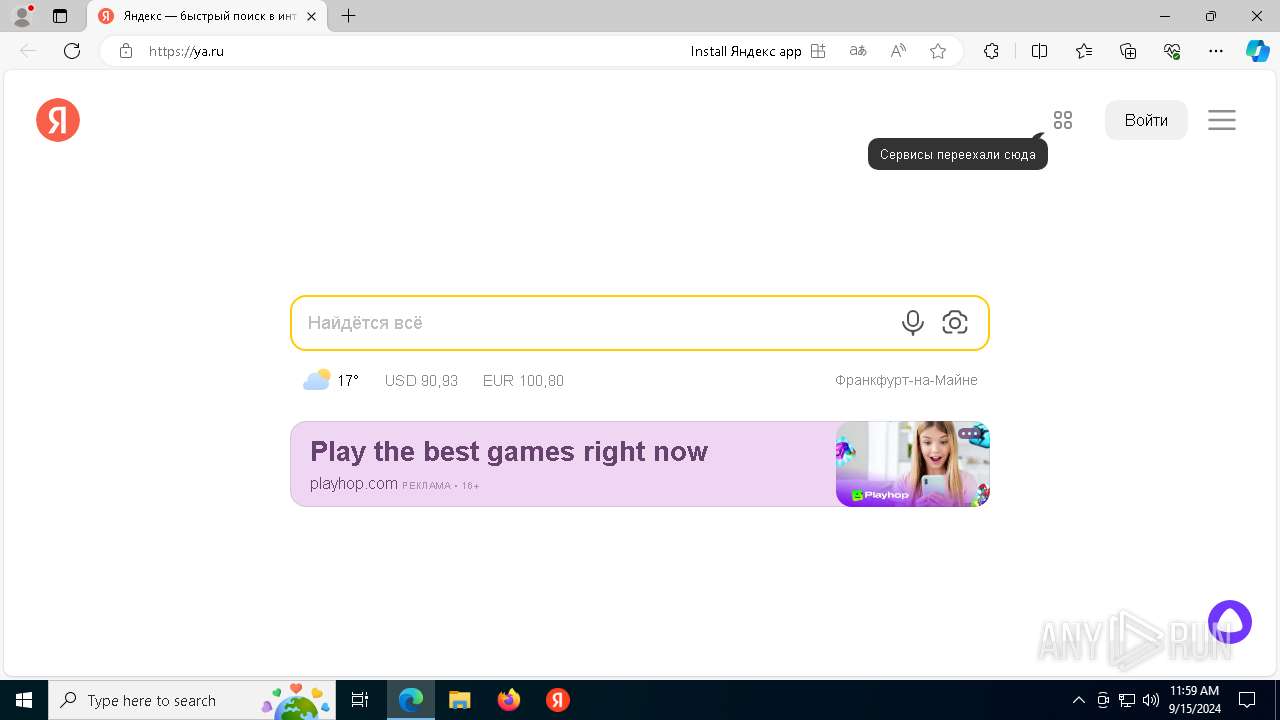Activate the Read aloud icon

(x=898, y=51)
